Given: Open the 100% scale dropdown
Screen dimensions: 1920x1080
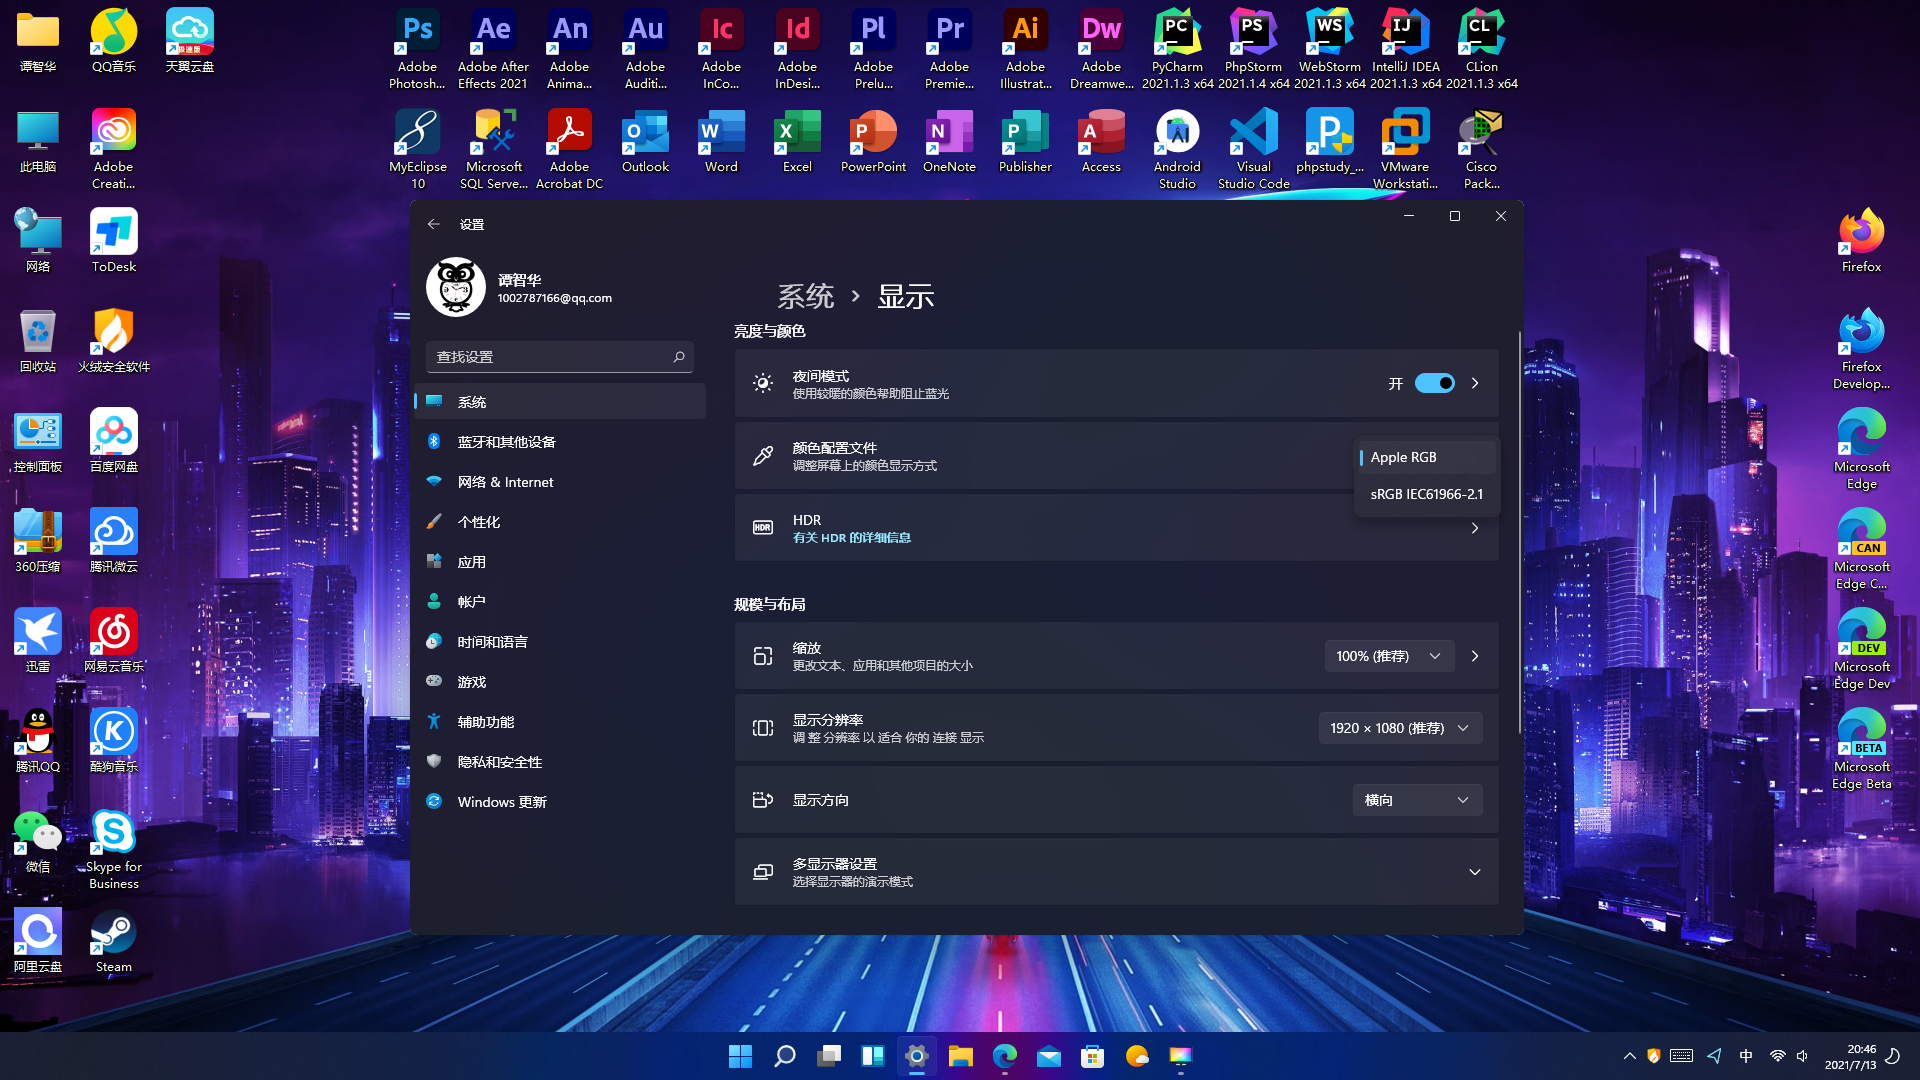Looking at the screenshot, I should coord(1388,656).
